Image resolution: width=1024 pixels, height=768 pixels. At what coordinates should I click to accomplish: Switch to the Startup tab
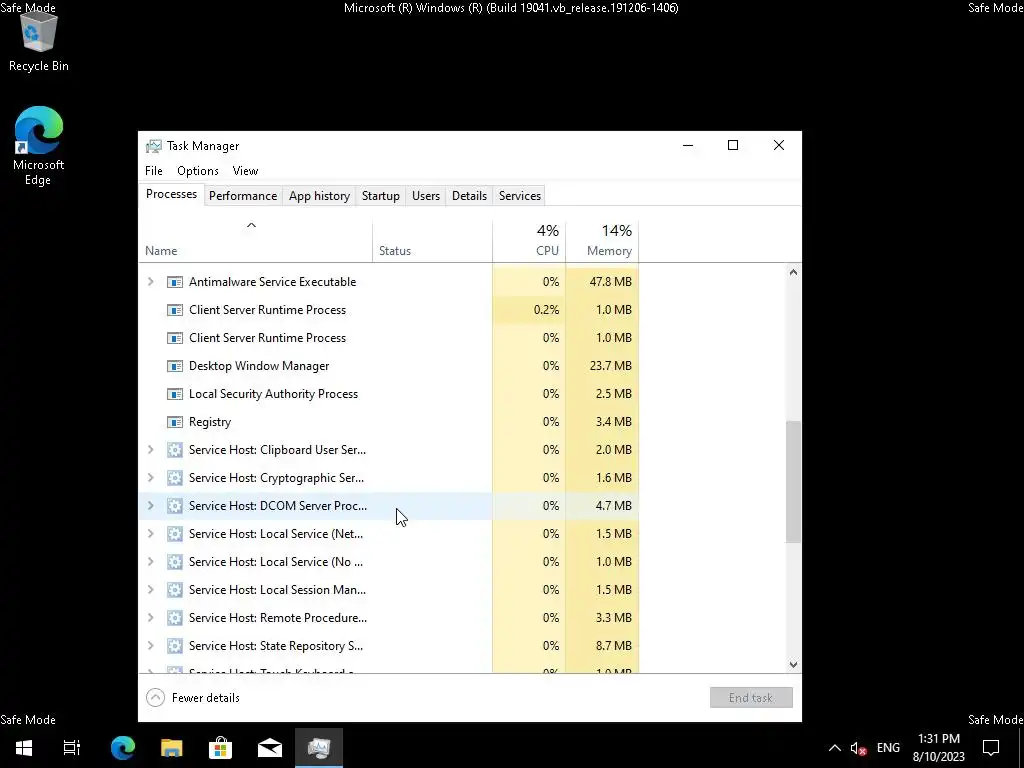(x=381, y=196)
